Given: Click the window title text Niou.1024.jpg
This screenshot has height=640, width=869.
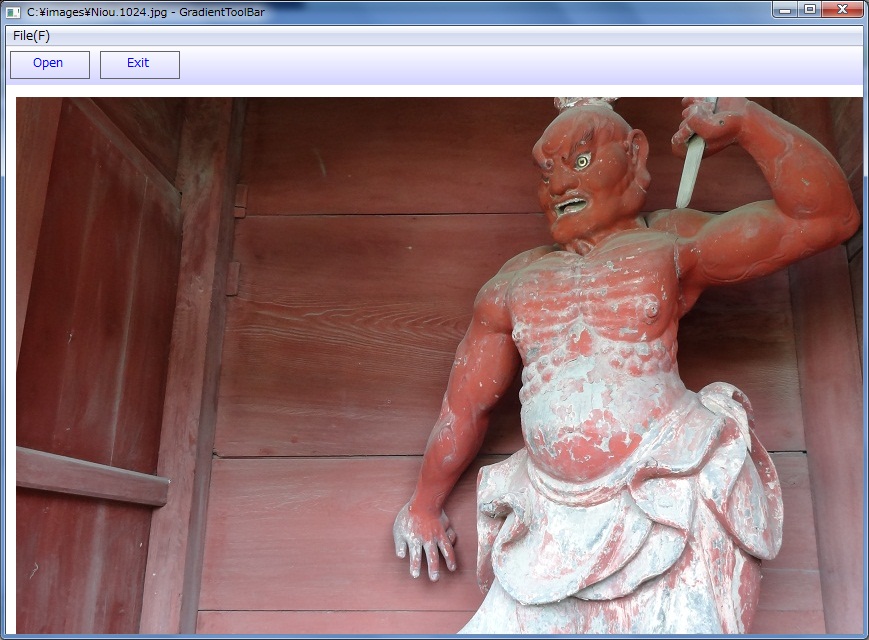Looking at the screenshot, I should point(129,12).
